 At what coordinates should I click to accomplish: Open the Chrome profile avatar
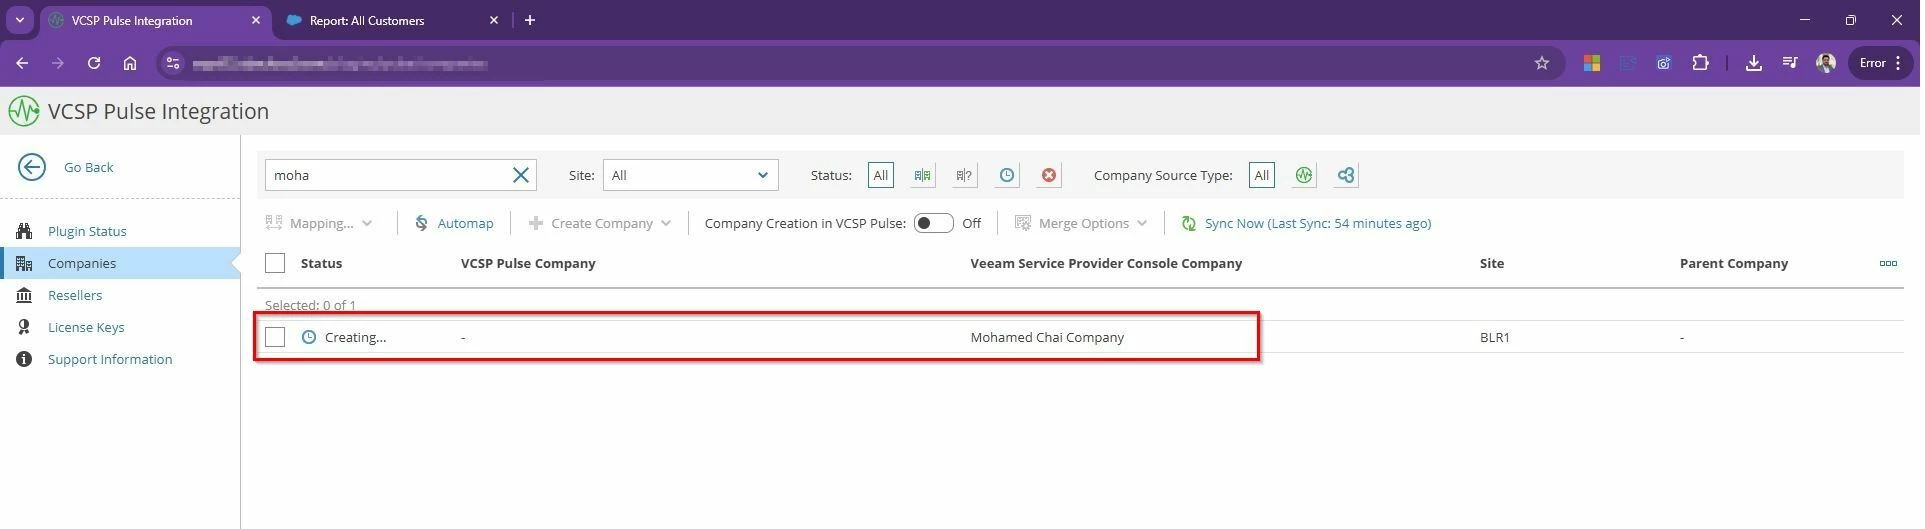pos(1826,63)
